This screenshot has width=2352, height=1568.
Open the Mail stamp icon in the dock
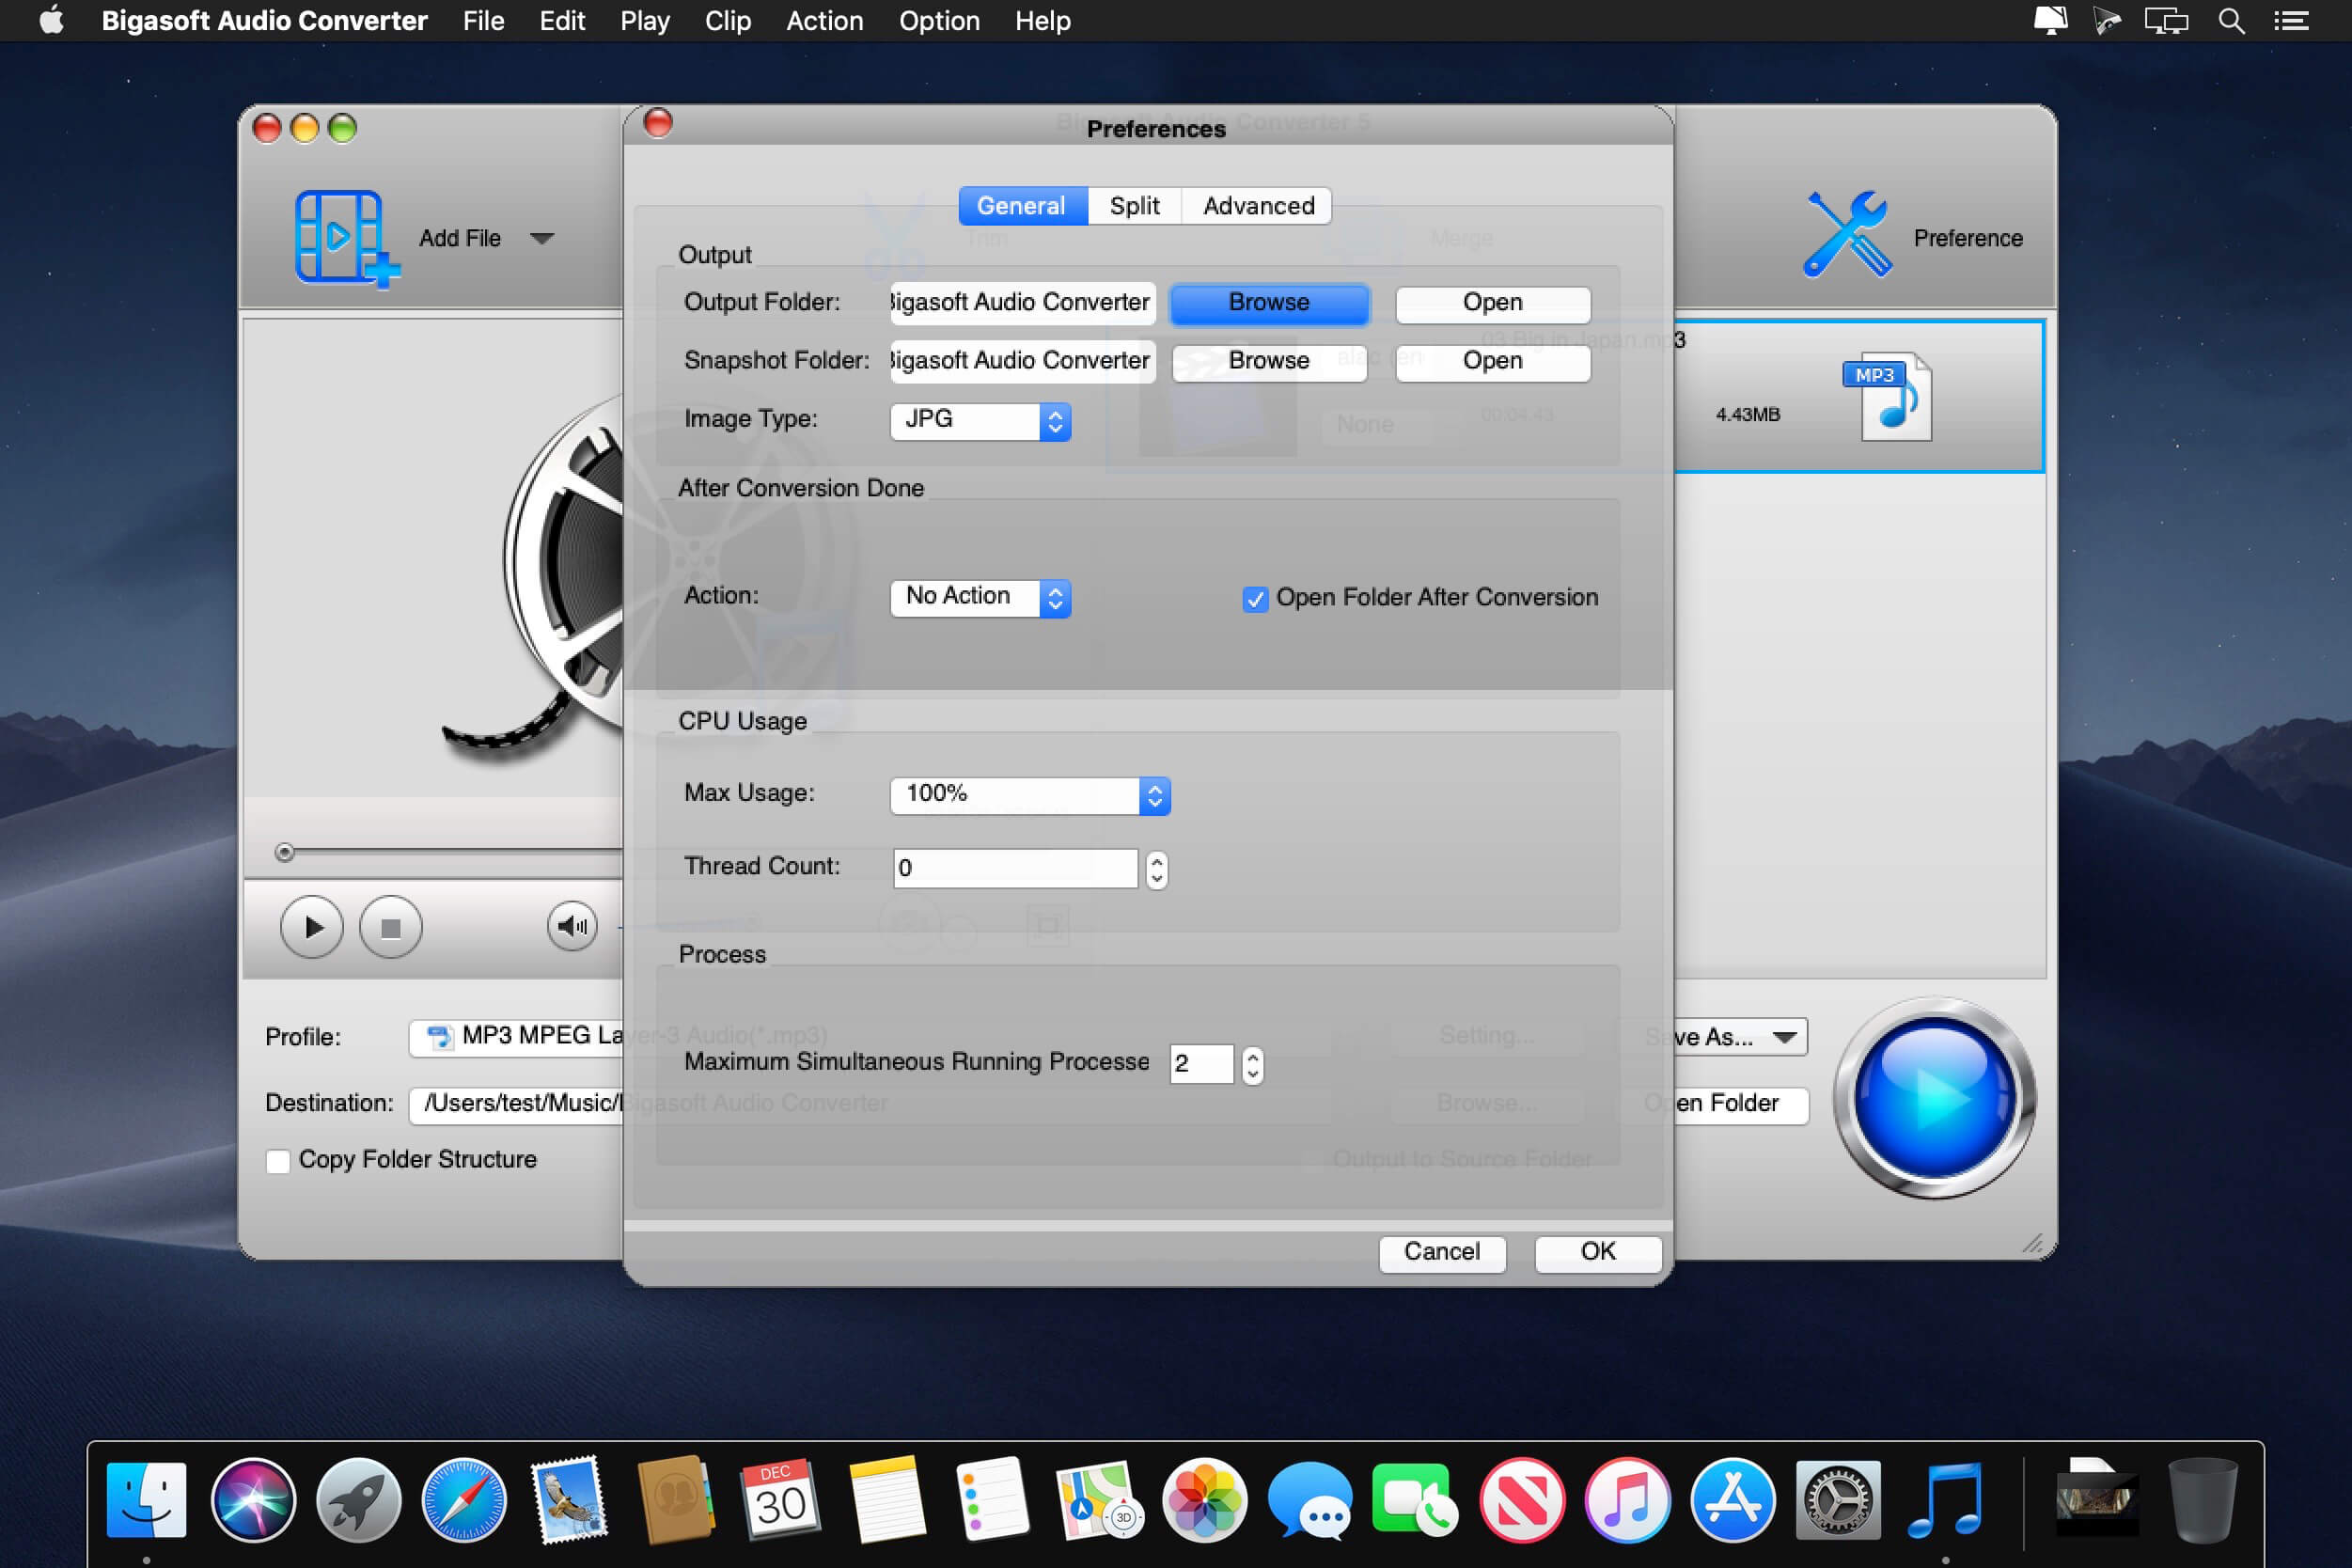pos(570,1500)
